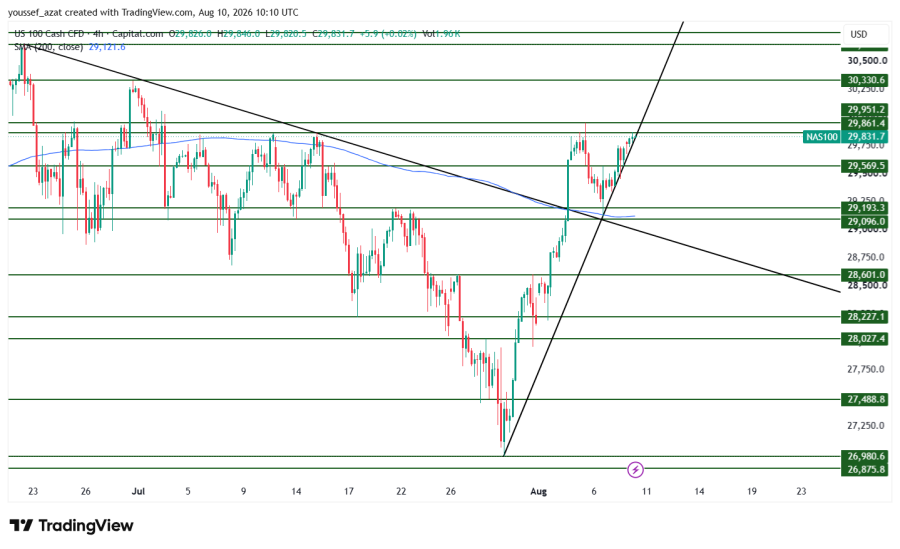This screenshot has width=900, height=549.
Task: Click the date label 19 on time axis
Action: (751, 492)
